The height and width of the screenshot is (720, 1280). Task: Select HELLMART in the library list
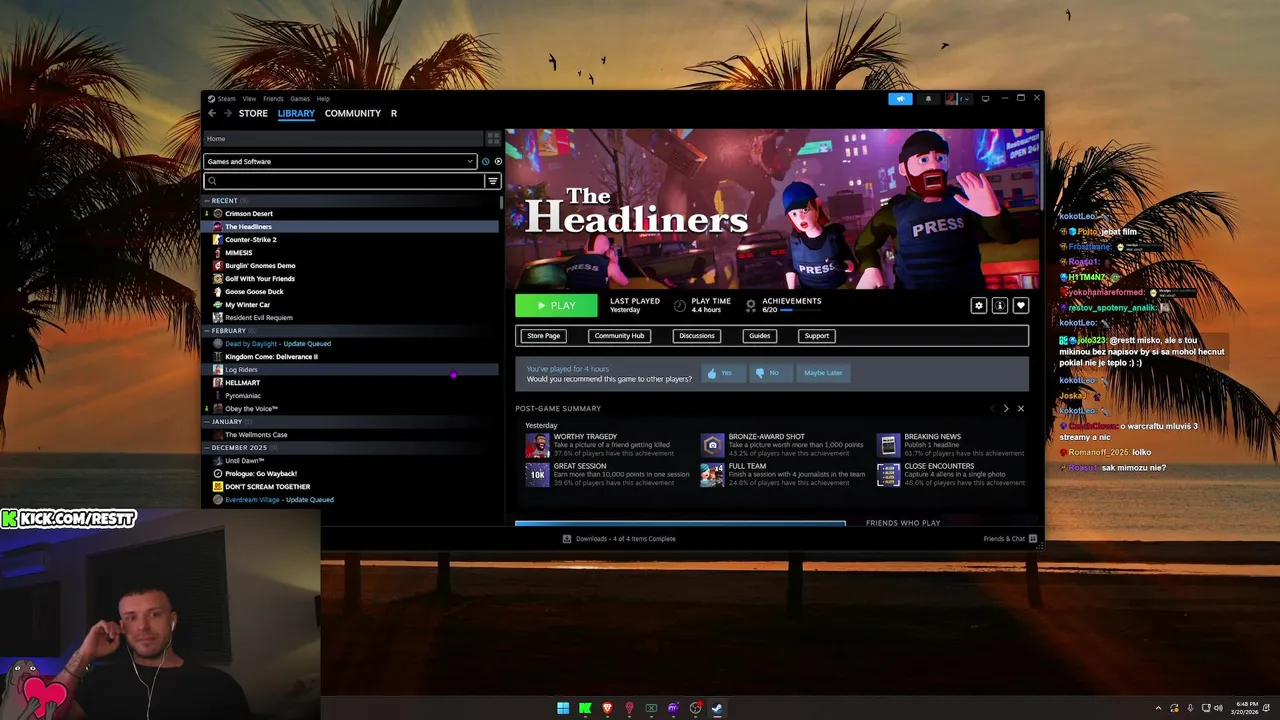pos(350,382)
